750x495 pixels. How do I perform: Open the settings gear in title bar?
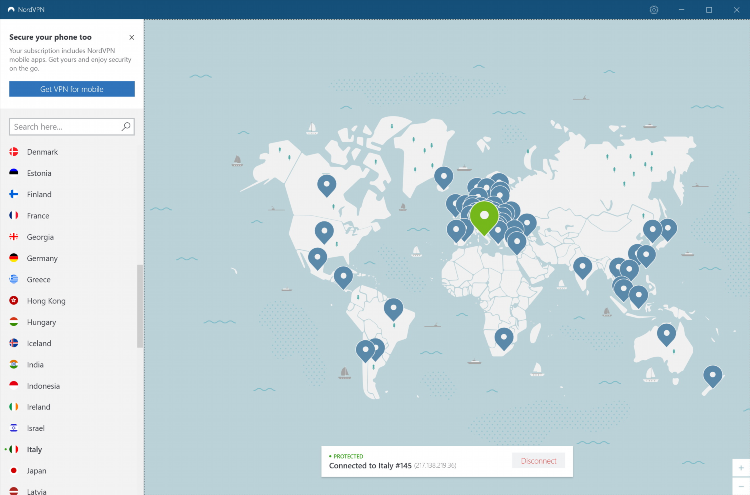654,10
